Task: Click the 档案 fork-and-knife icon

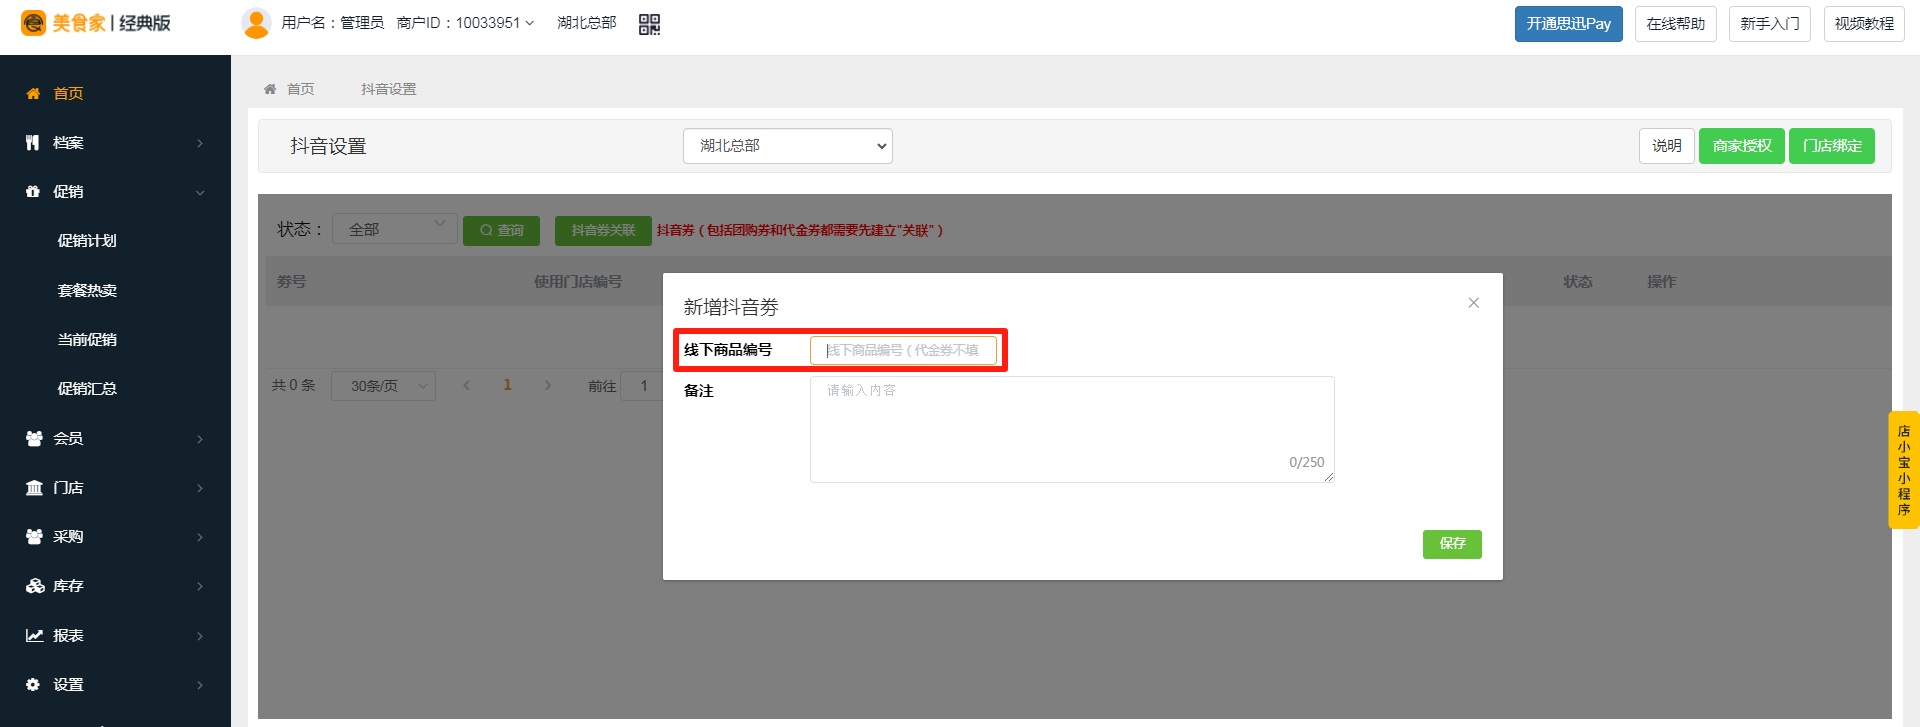Action: 33,143
